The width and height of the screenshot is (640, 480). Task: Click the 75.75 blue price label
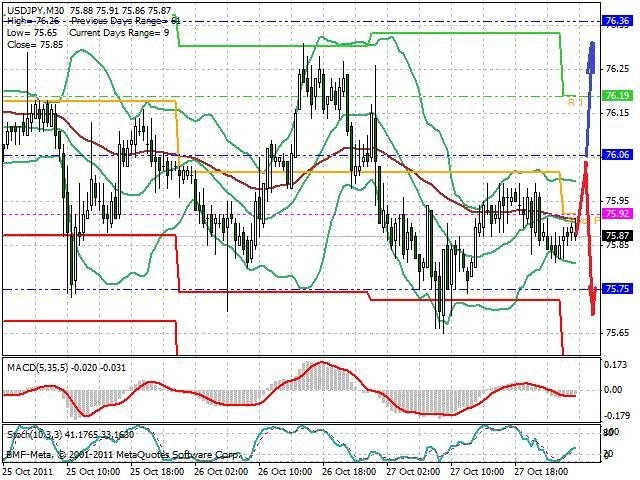[x=617, y=289]
